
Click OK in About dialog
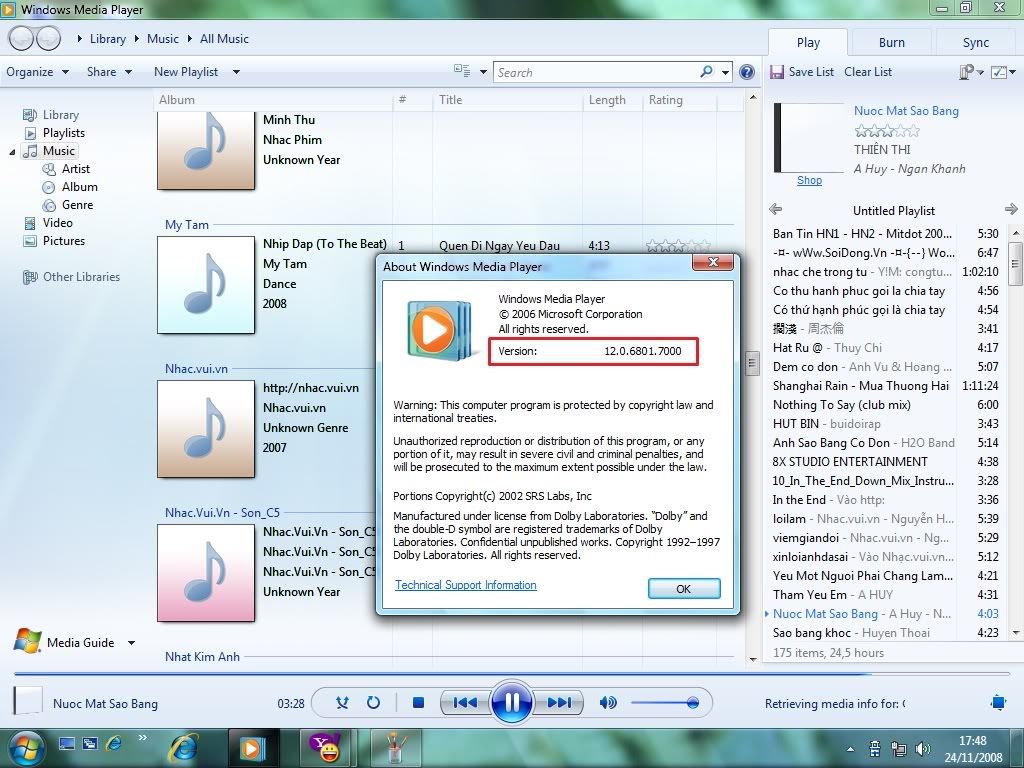click(x=684, y=588)
